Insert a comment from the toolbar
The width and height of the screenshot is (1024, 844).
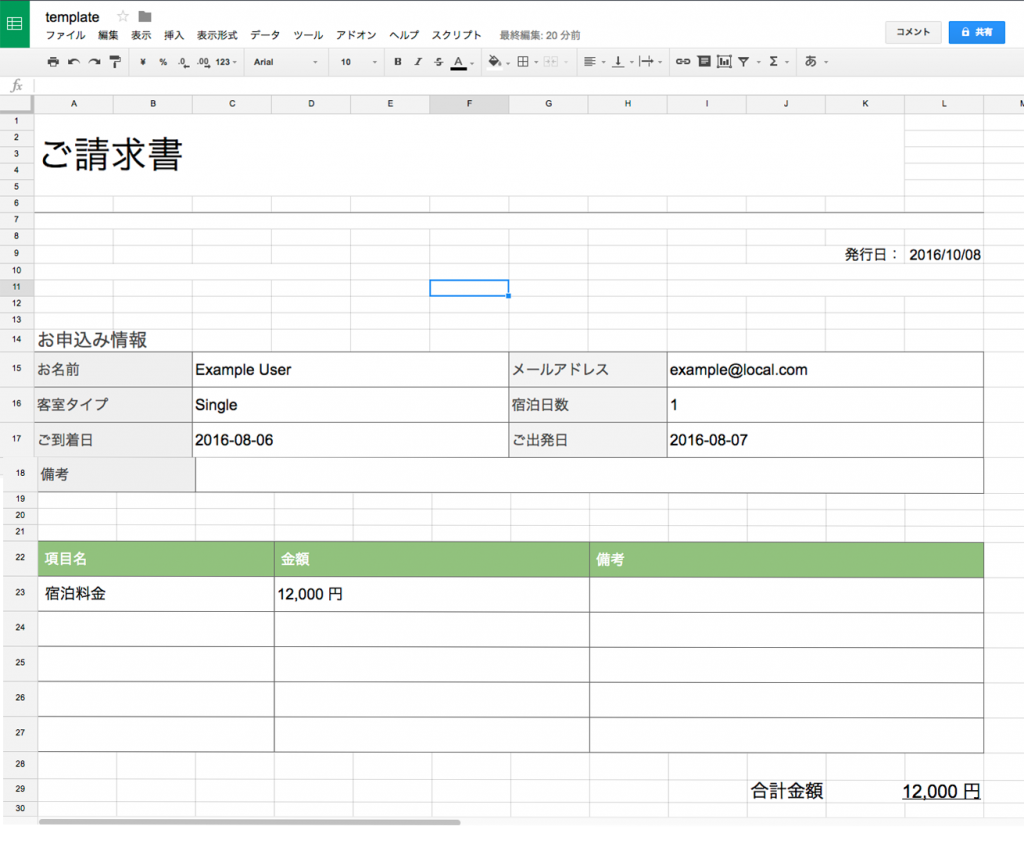point(704,61)
